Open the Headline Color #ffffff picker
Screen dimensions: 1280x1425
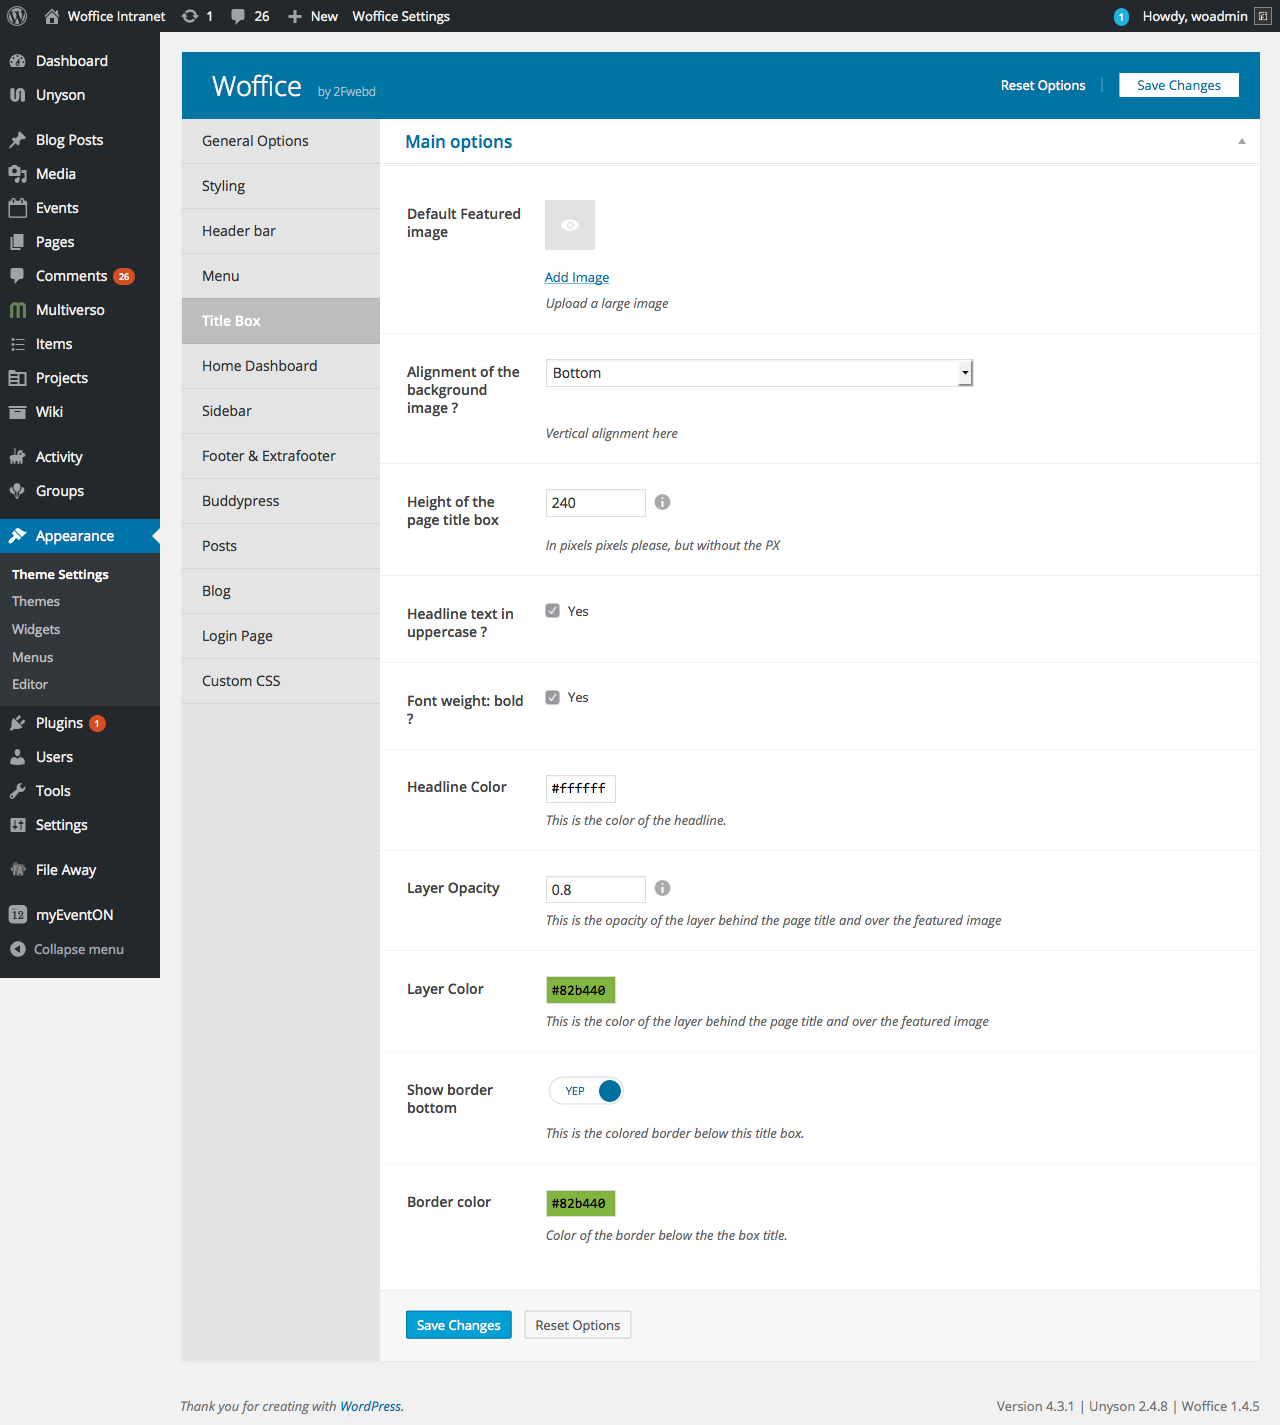[x=581, y=789]
